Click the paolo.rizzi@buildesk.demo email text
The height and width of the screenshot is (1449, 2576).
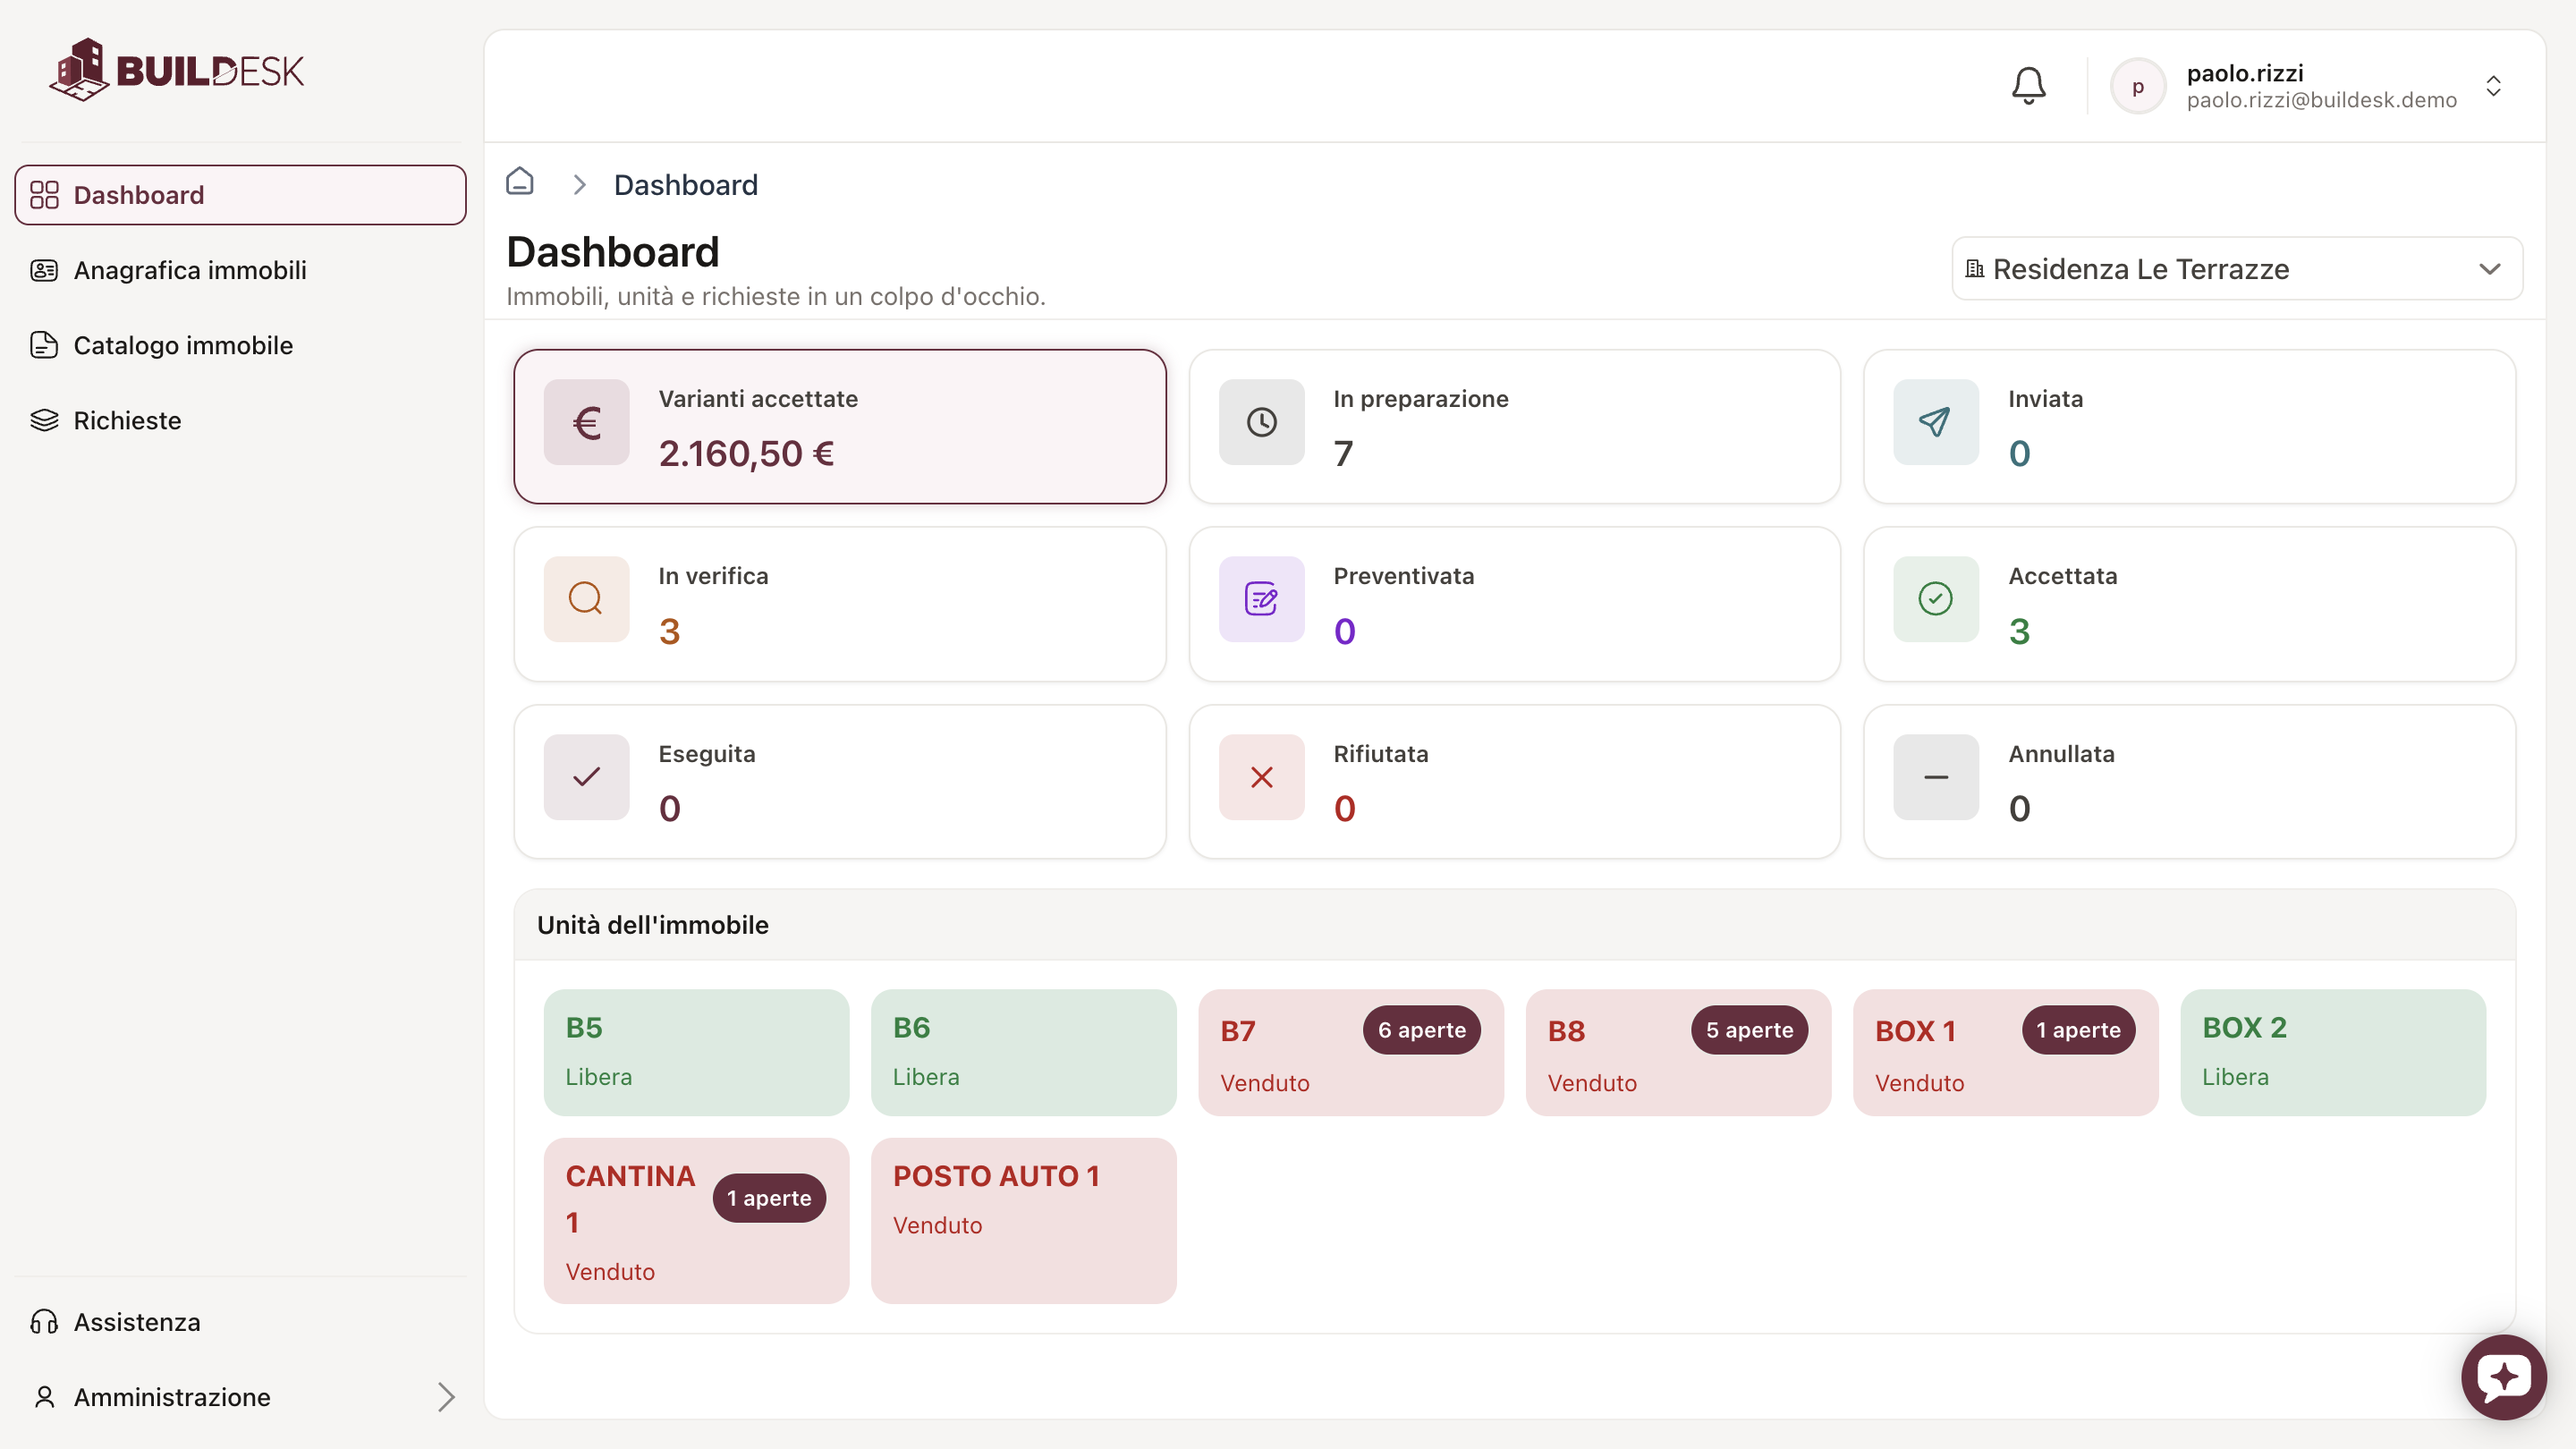[x=2321, y=100]
